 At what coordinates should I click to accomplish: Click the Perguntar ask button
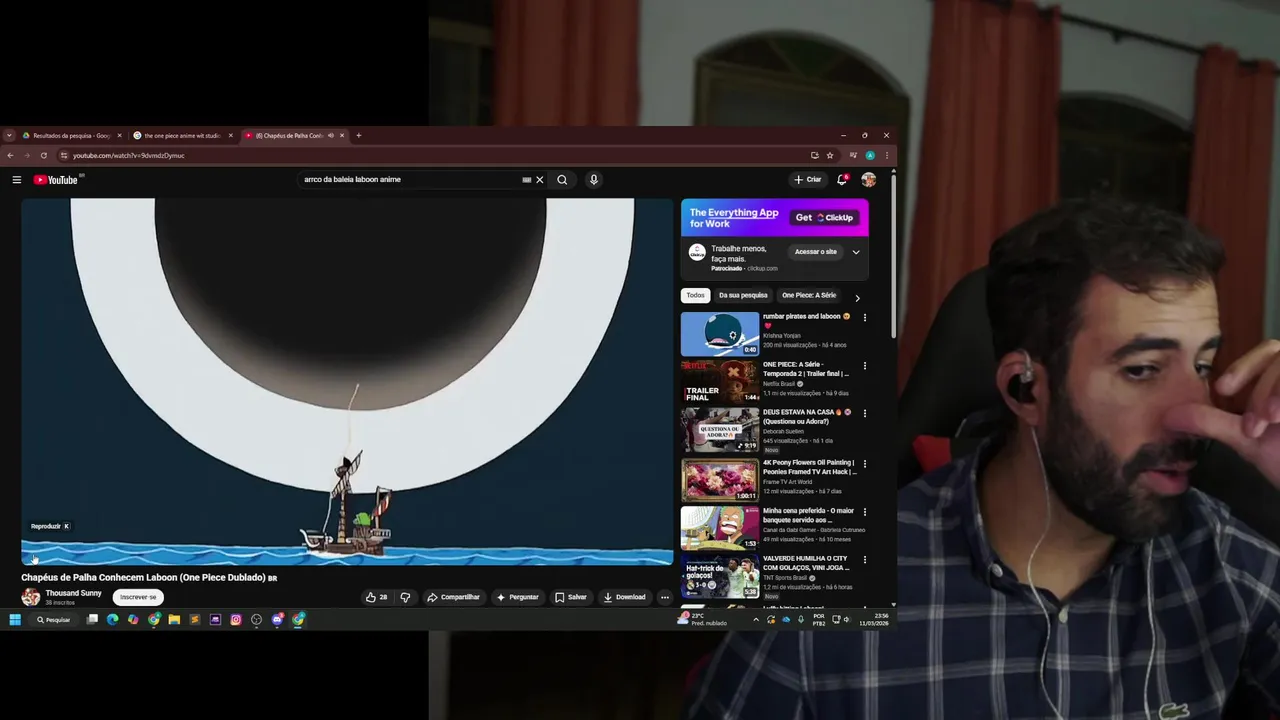[x=517, y=597]
